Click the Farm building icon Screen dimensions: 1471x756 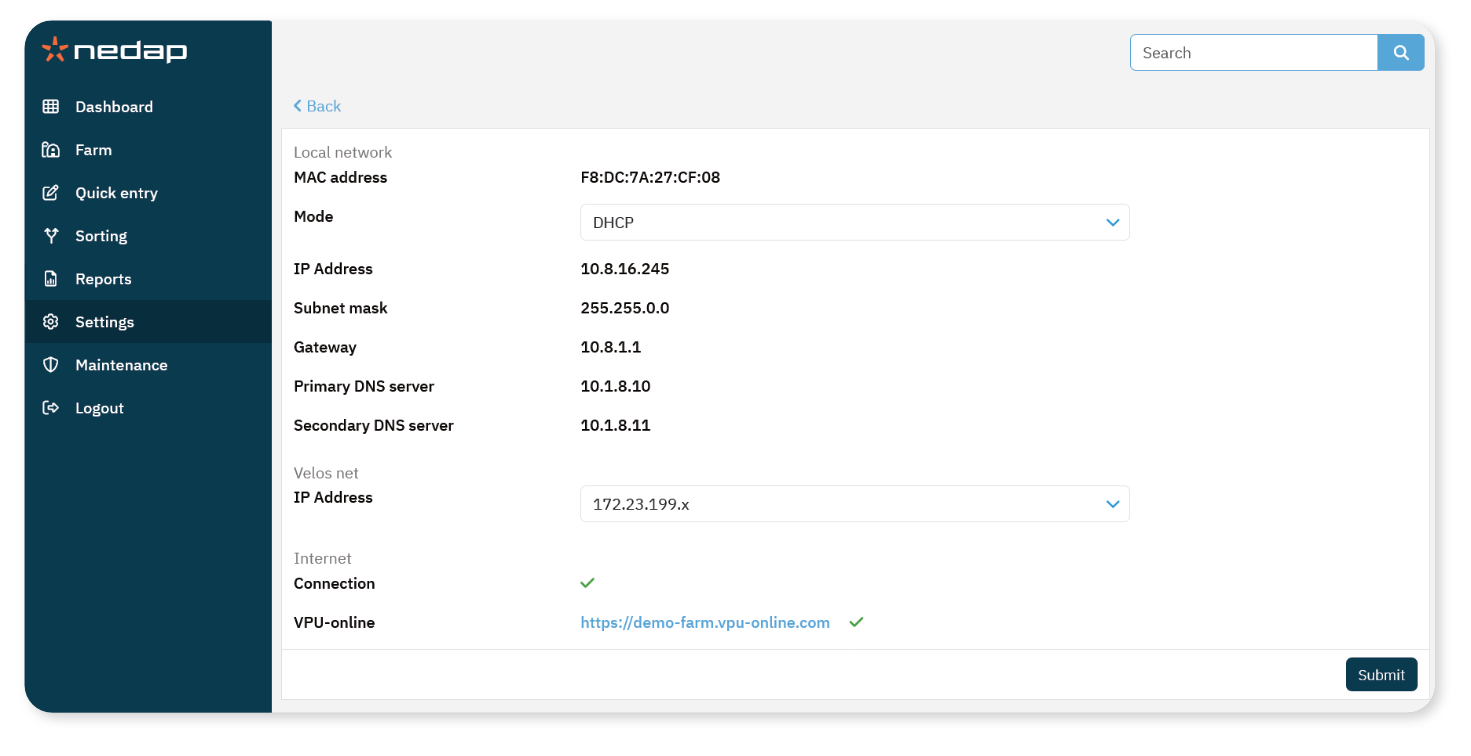click(51, 150)
